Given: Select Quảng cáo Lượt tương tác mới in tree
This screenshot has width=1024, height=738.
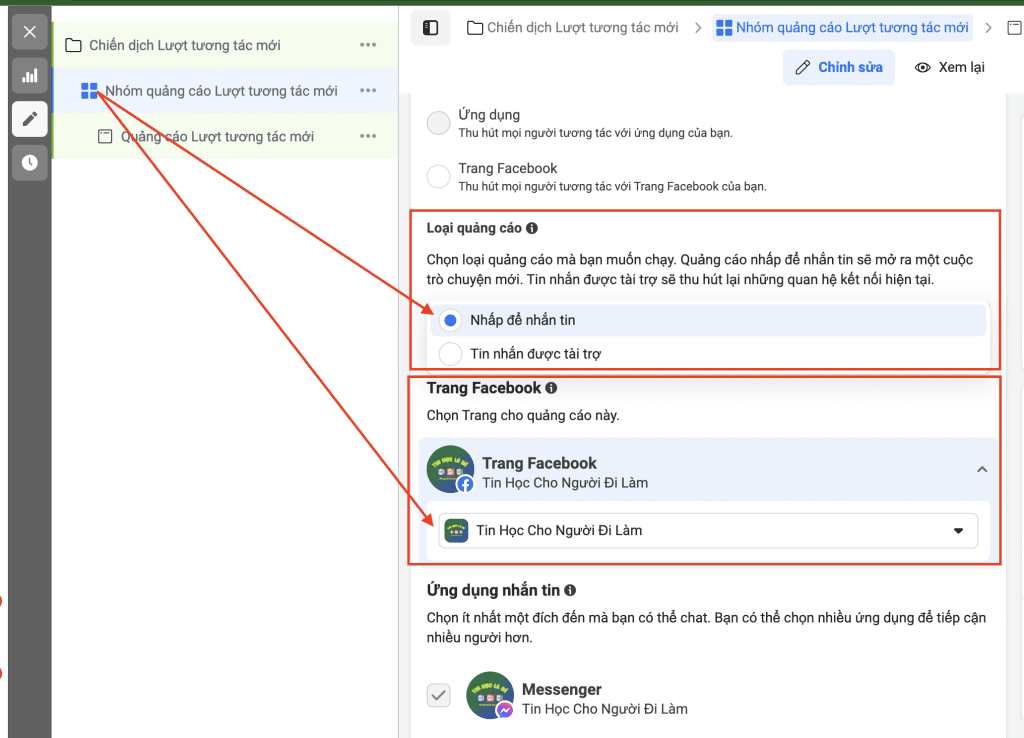Looking at the screenshot, I should click(x=225, y=136).
